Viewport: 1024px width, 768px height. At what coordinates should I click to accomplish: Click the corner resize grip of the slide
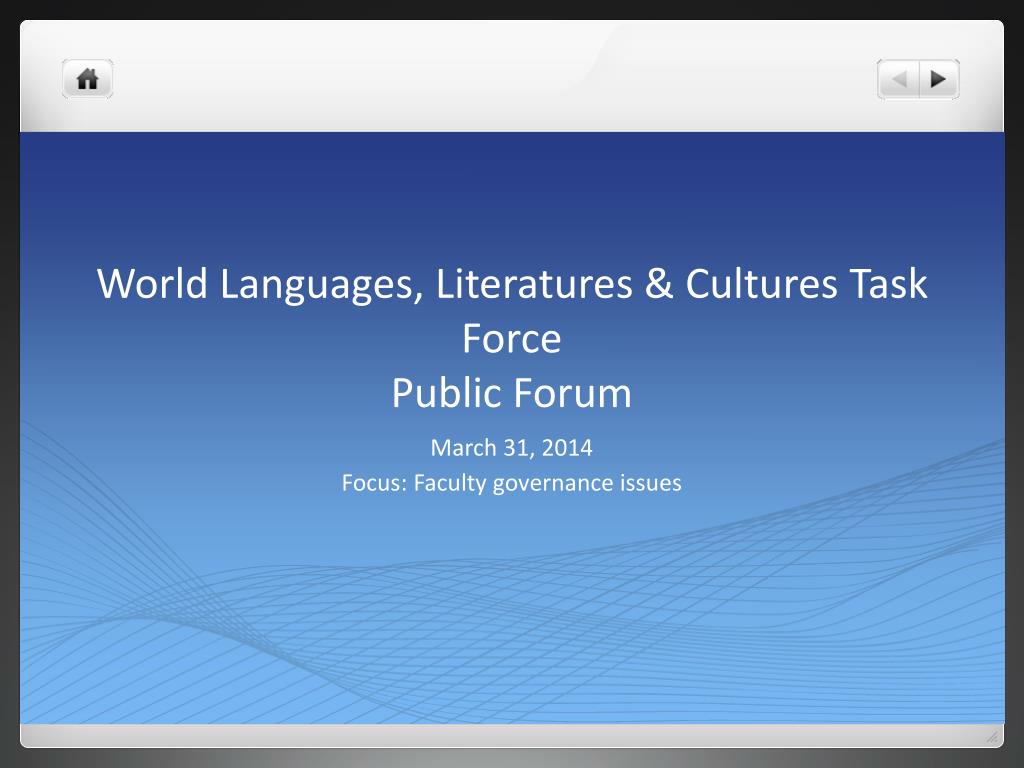pos(992,737)
